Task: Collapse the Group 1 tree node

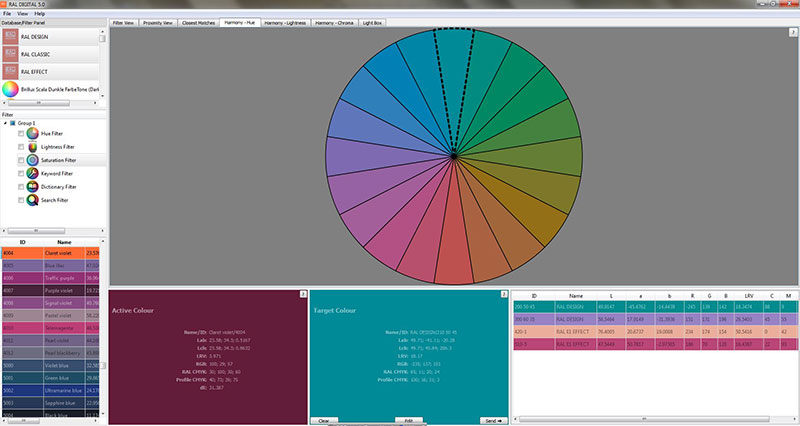Action: pos(6,123)
